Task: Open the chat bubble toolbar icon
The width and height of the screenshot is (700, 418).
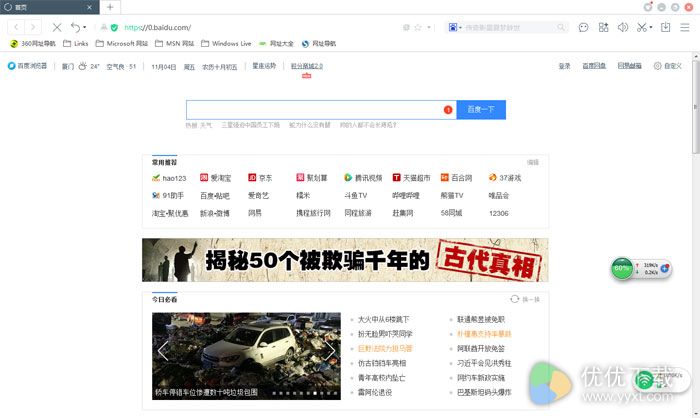Action: 583,27
